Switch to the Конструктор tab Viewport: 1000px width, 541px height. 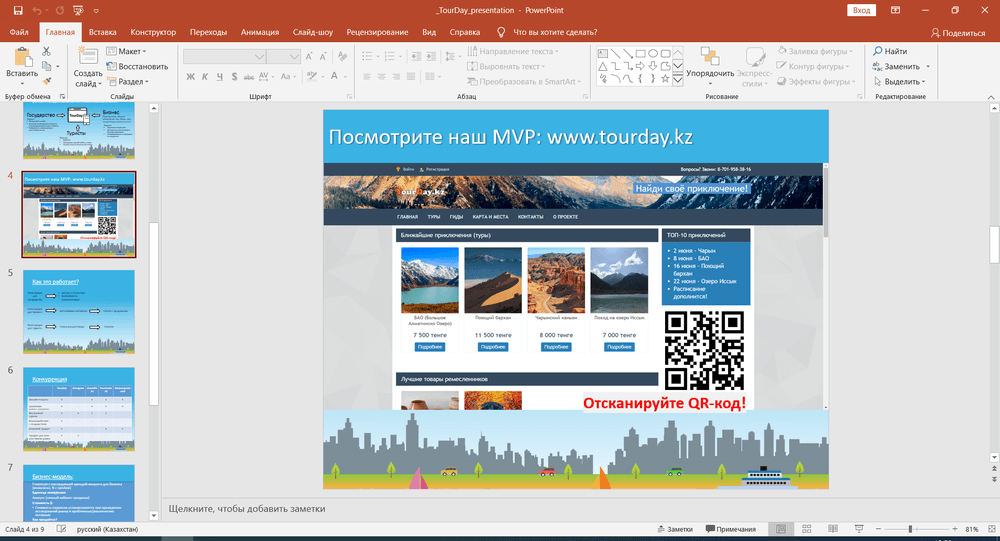tap(153, 32)
